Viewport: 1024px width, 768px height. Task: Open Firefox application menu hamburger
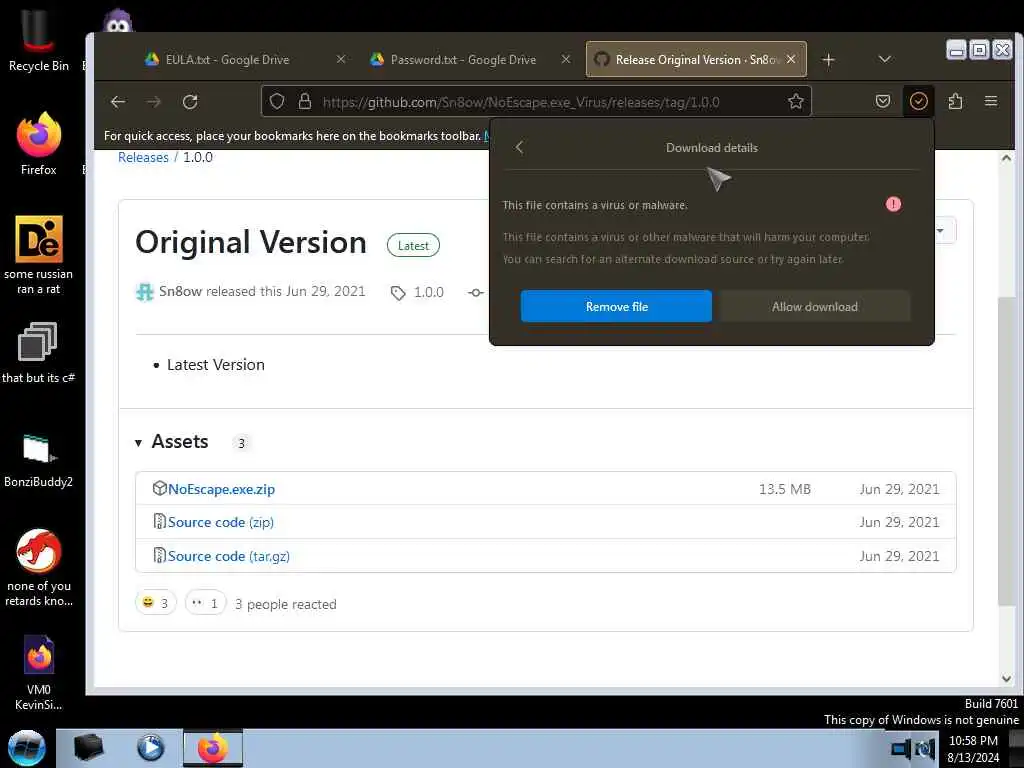(x=991, y=102)
